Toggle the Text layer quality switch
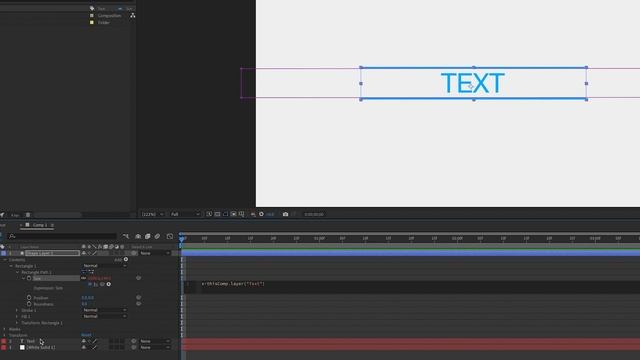Screen dimensions: 640x360 94,341
